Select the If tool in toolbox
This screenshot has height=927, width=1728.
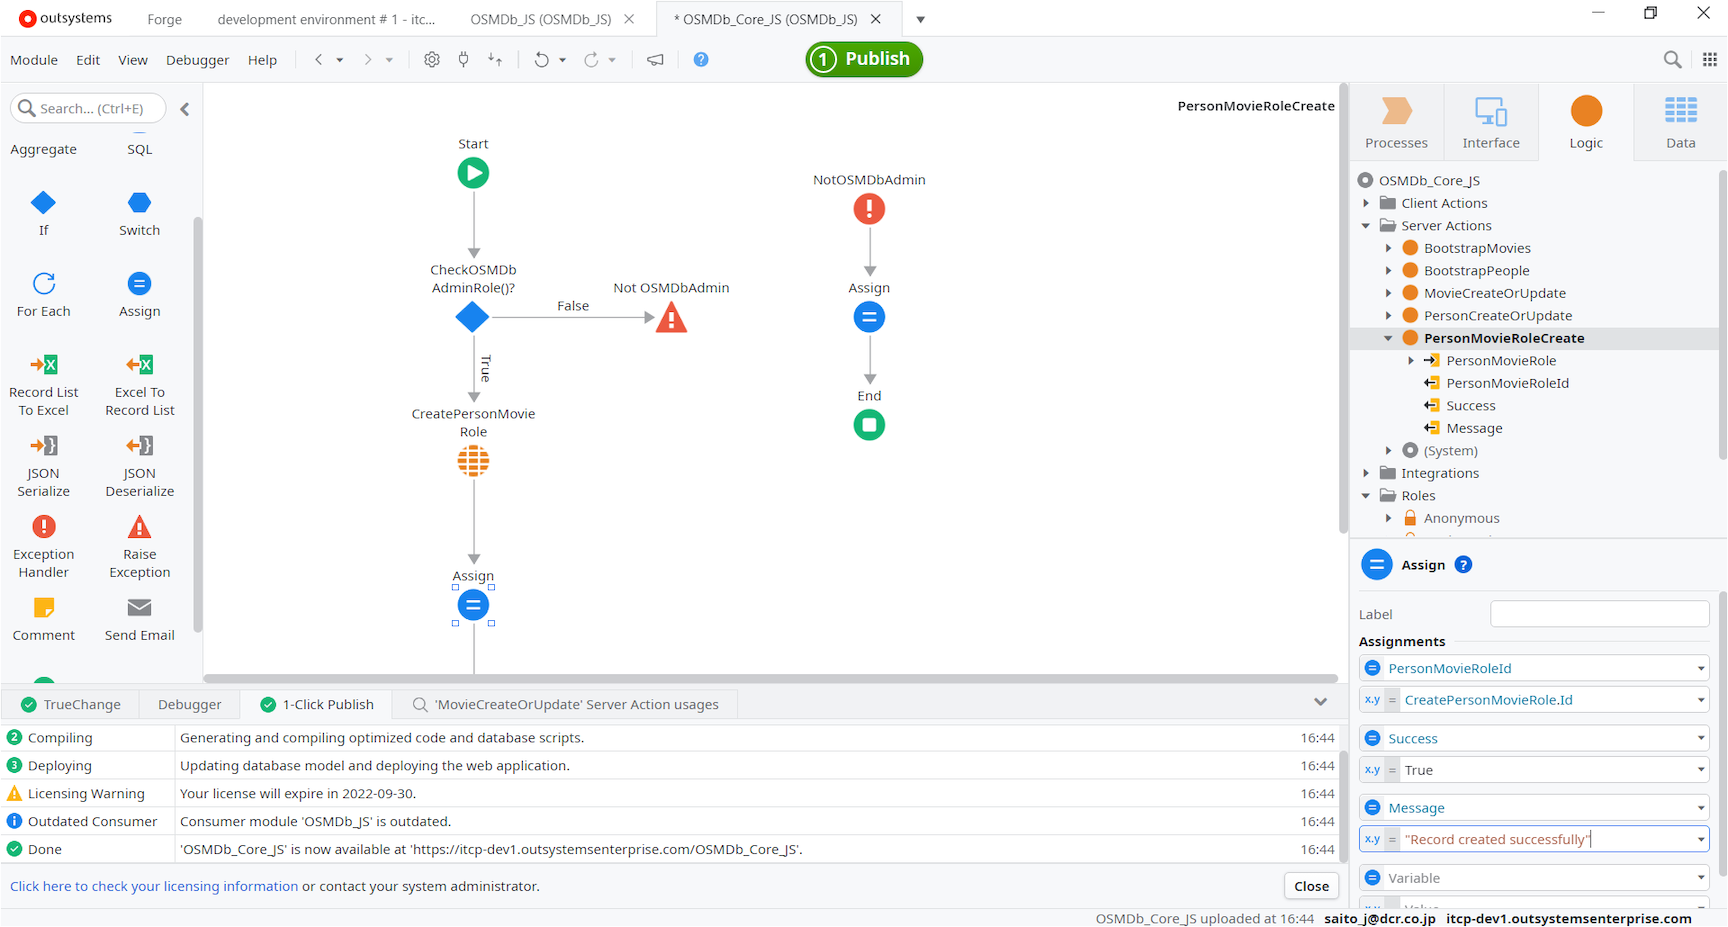tap(43, 213)
